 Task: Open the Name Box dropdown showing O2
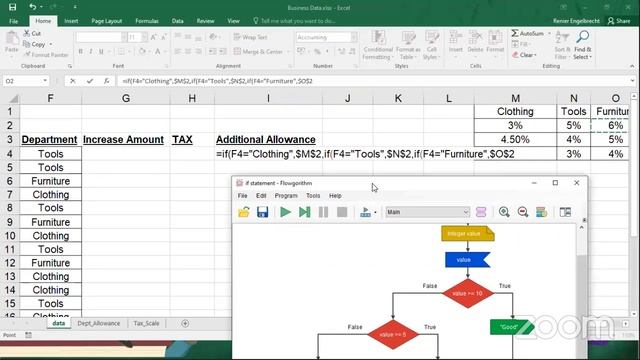[x=45, y=81]
